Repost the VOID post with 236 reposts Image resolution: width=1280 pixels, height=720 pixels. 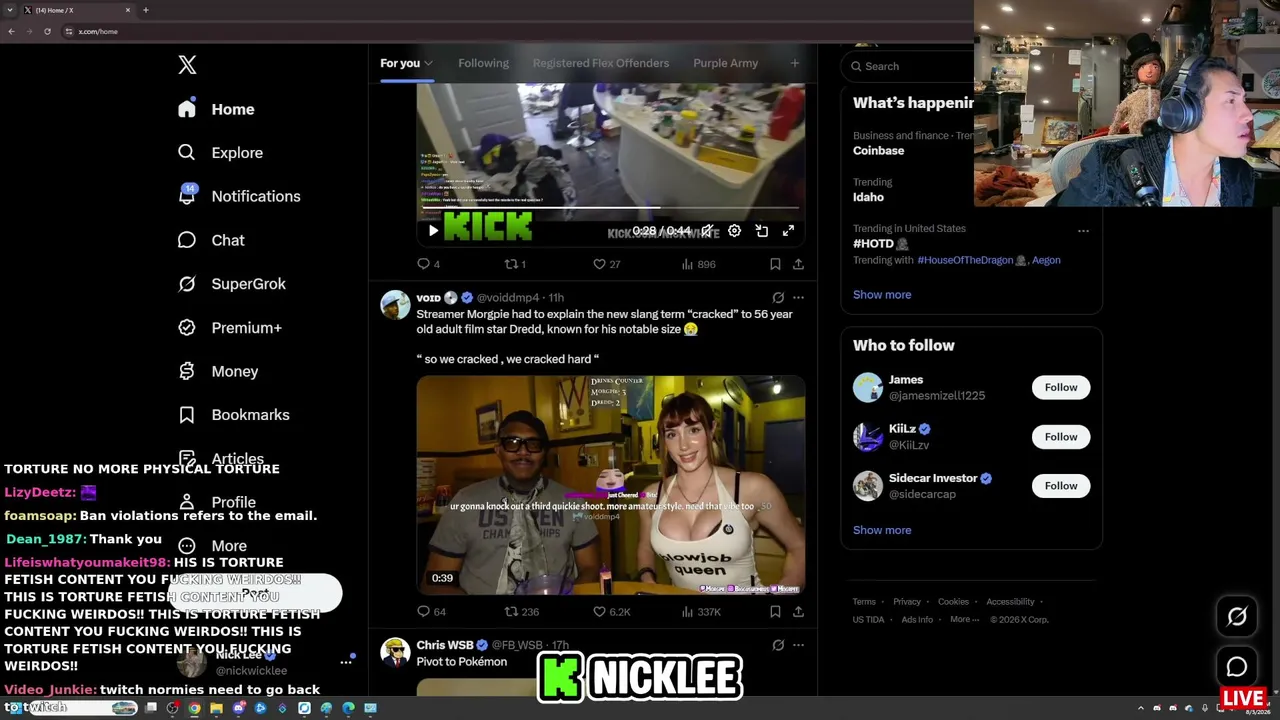521,611
